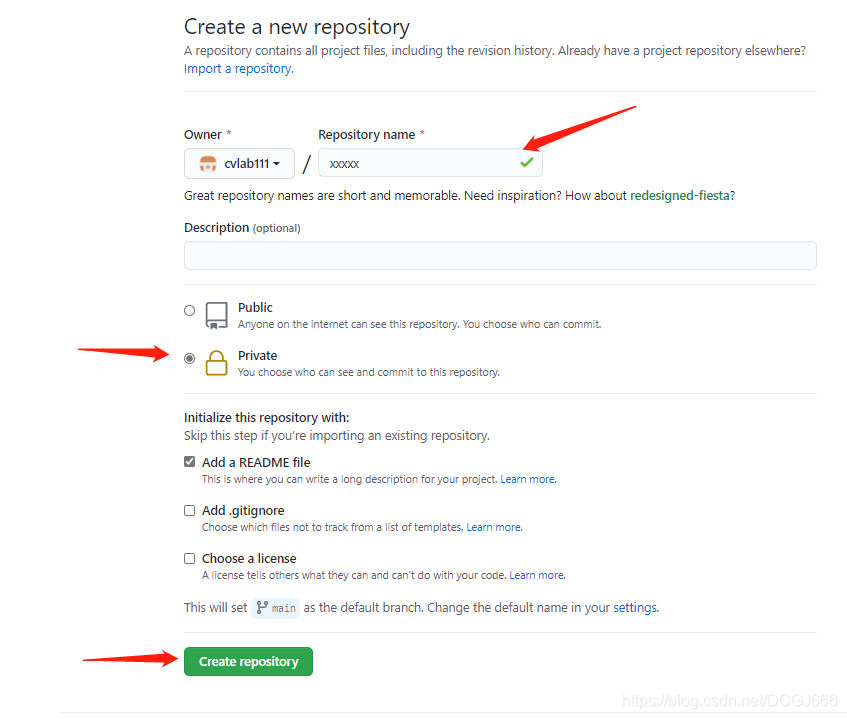Click the Add .gitignore label
This screenshot has width=847, height=719.
click(x=243, y=511)
